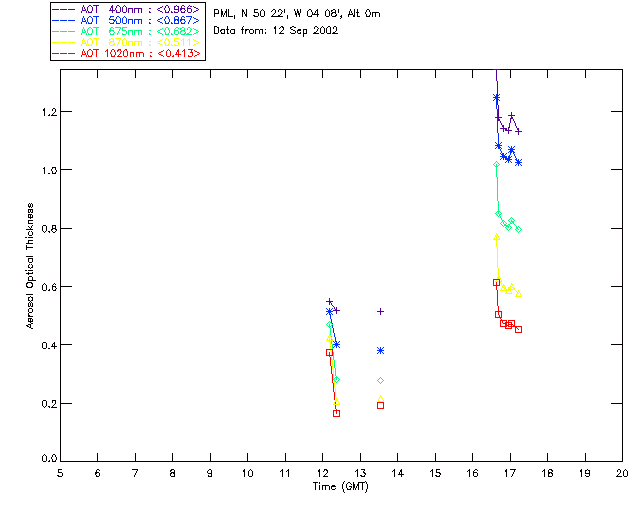Pick the x-axis tick label '18'
This screenshot has height=512, width=640.
point(548,474)
